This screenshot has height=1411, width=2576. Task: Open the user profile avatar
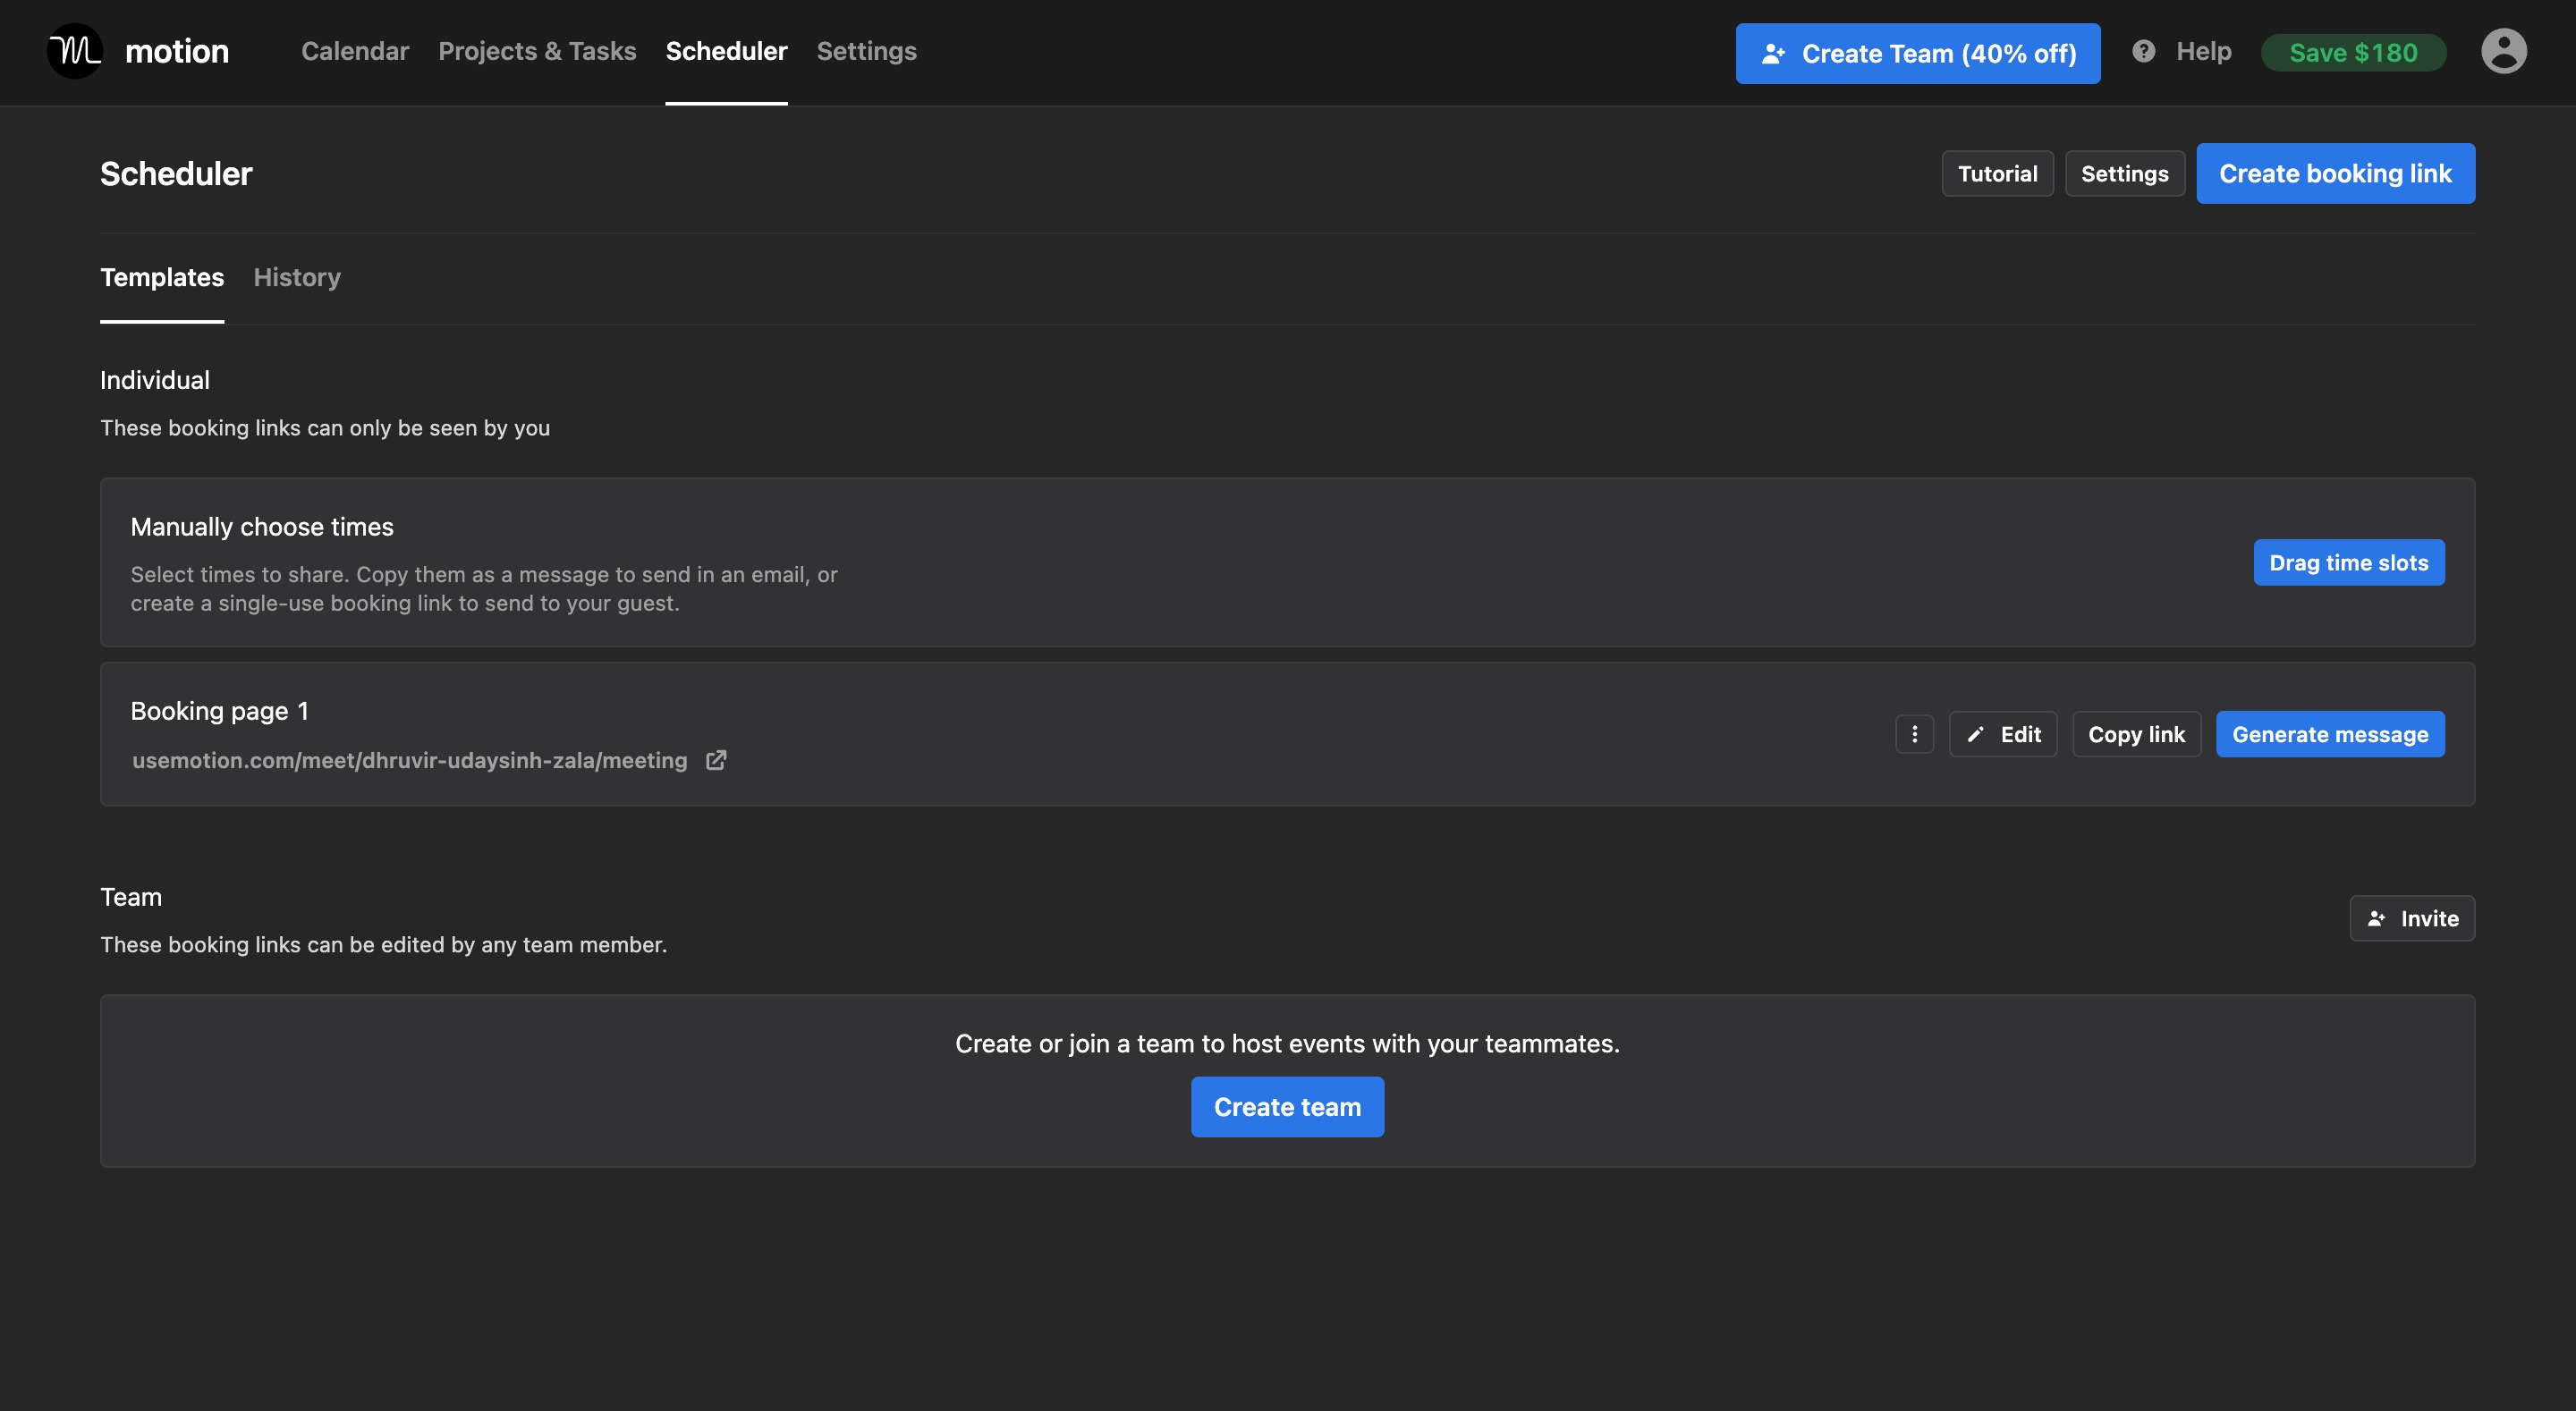point(2503,51)
